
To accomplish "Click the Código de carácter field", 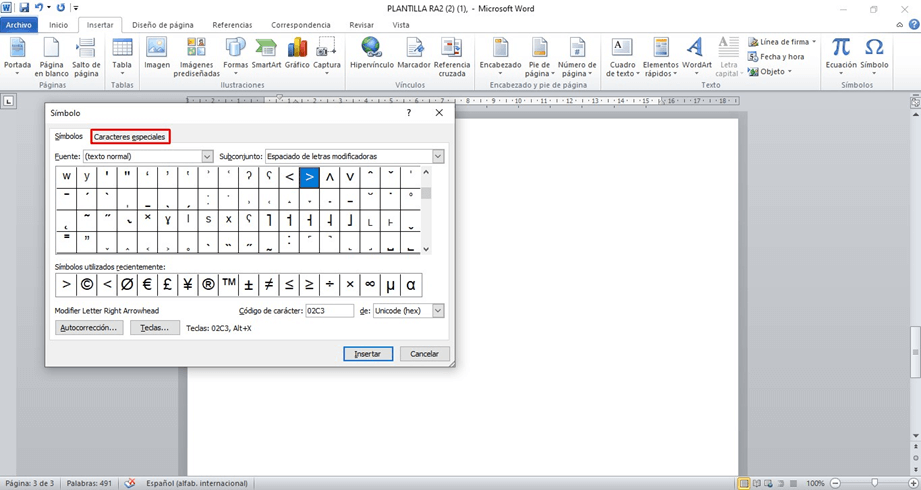I will coord(330,310).
